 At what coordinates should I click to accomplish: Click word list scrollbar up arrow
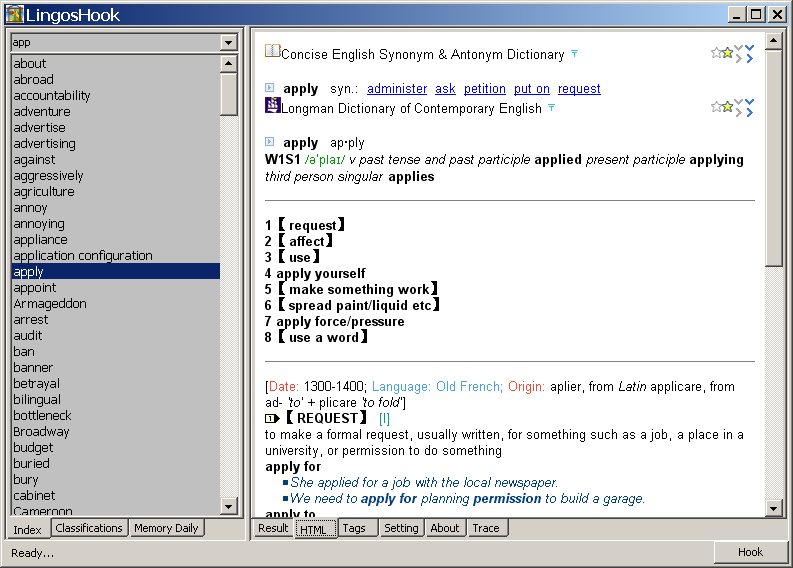pyautogui.click(x=229, y=63)
